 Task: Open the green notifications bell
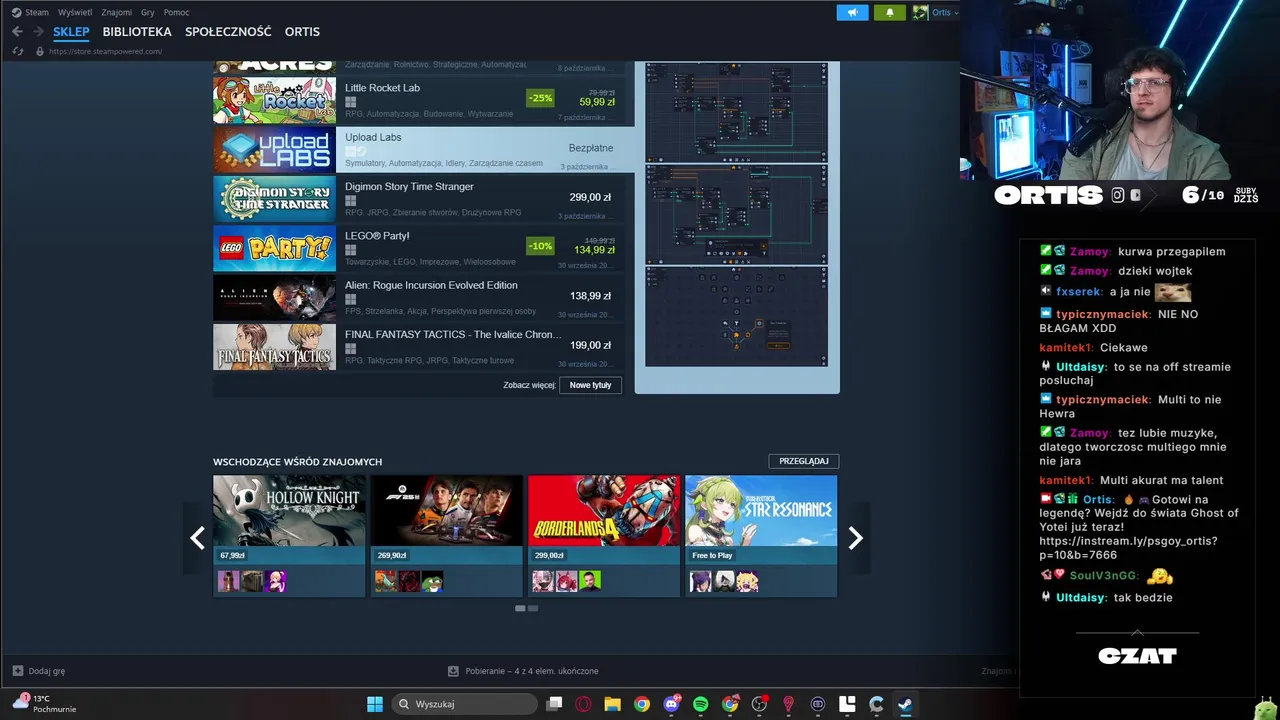890,12
